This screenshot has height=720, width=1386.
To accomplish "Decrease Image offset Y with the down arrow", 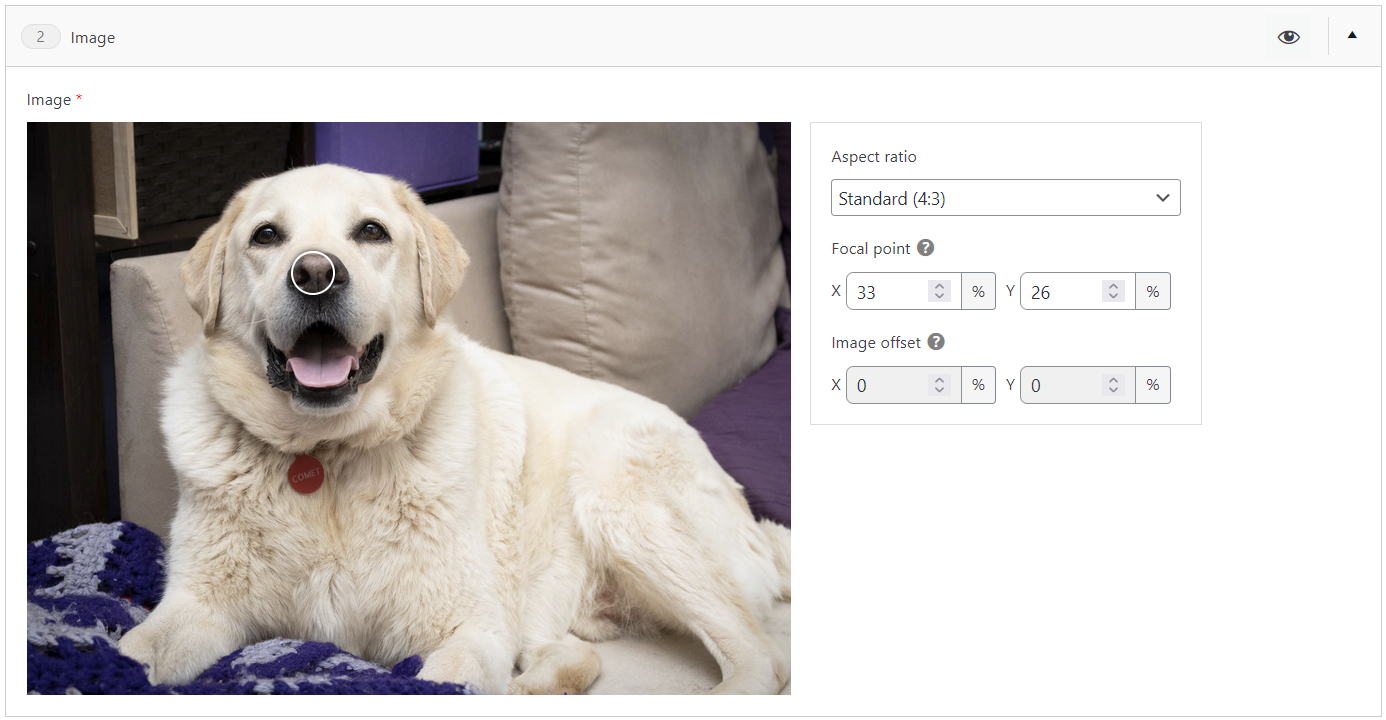I will click(1113, 391).
